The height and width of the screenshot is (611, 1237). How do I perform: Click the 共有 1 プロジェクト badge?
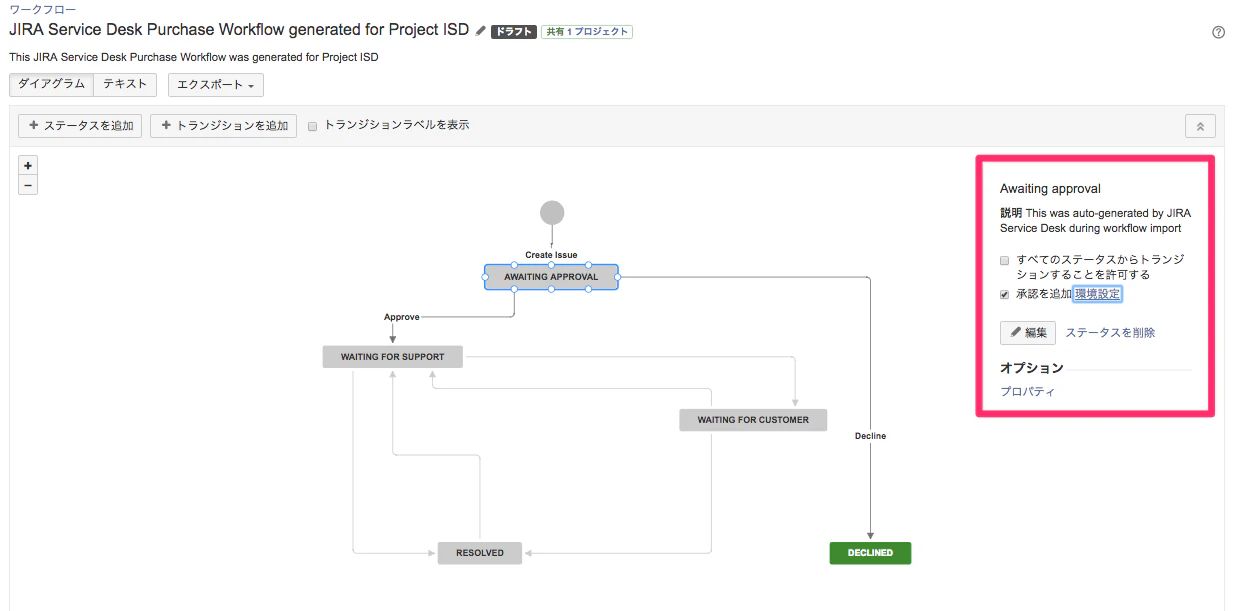[587, 32]
